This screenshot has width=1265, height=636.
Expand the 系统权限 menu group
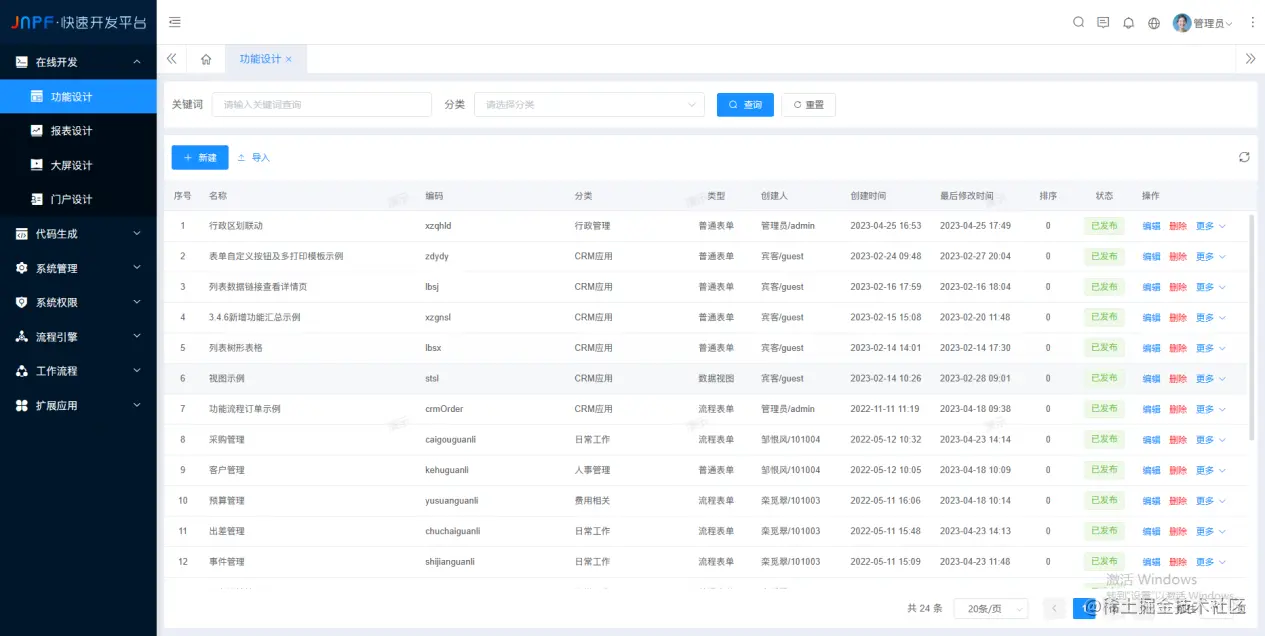(137, 302)
